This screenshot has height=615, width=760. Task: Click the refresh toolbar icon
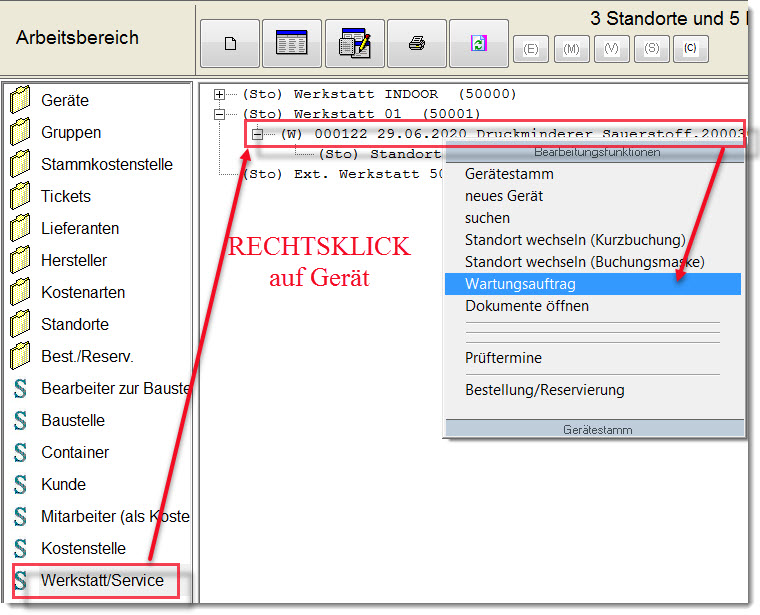point(479,44)
